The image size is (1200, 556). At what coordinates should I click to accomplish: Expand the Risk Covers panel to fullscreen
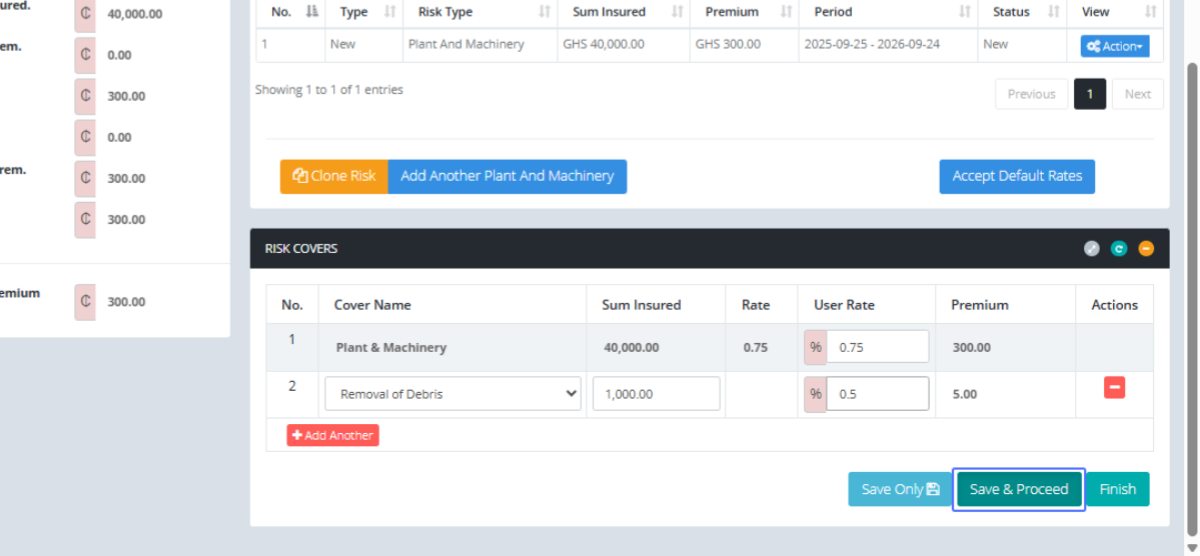pos(1092,249)
